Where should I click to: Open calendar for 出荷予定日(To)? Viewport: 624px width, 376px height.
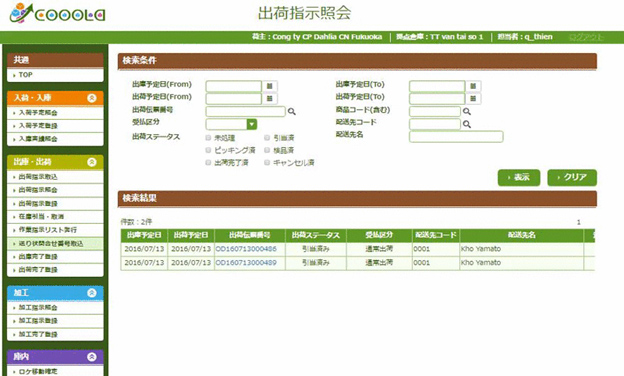pyautogui.click(x=473, y=98)
